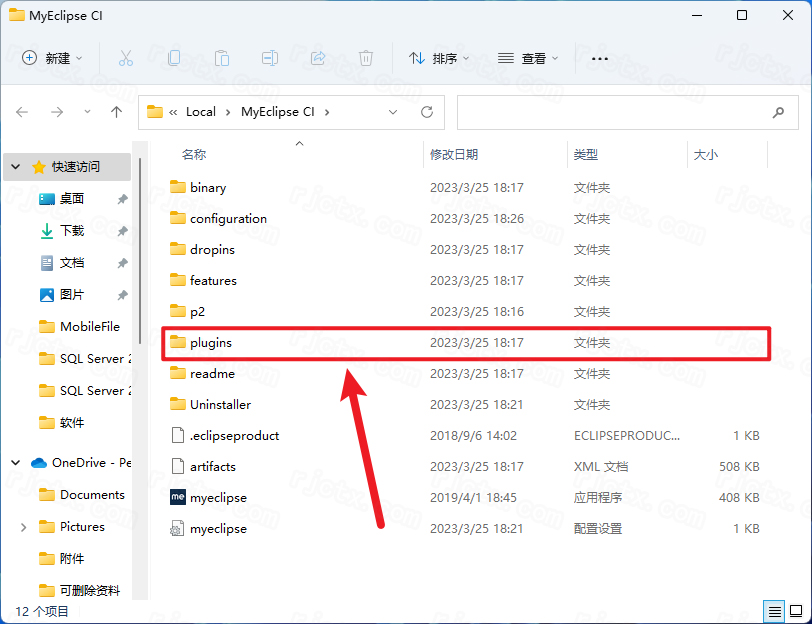This screenshot has height=624, width=812.
Task: Click the Copy icon in toolbar
Action: (x=174, y=58)
